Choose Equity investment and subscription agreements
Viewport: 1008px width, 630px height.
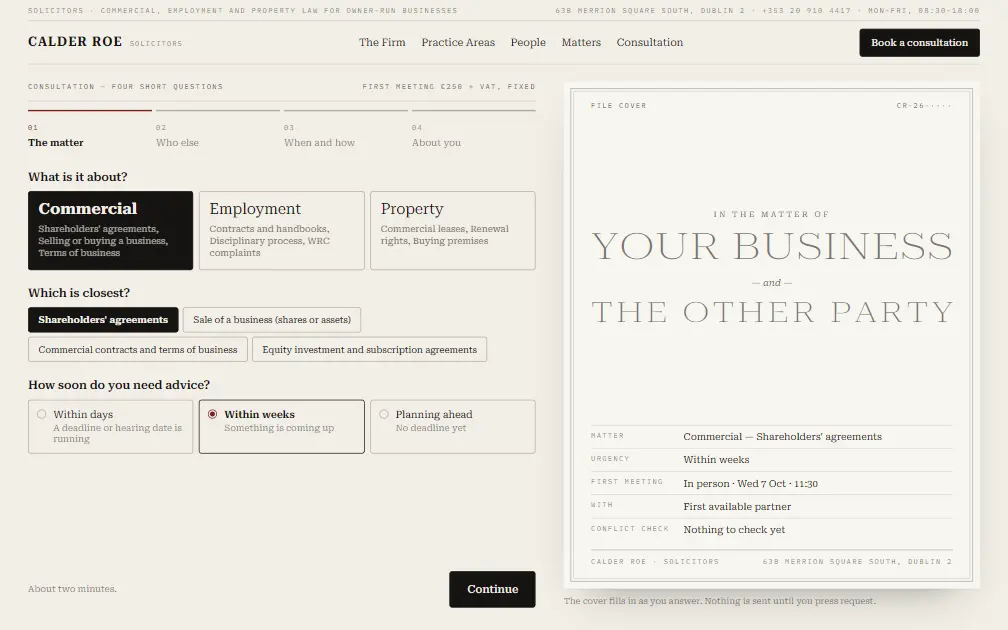370,350
